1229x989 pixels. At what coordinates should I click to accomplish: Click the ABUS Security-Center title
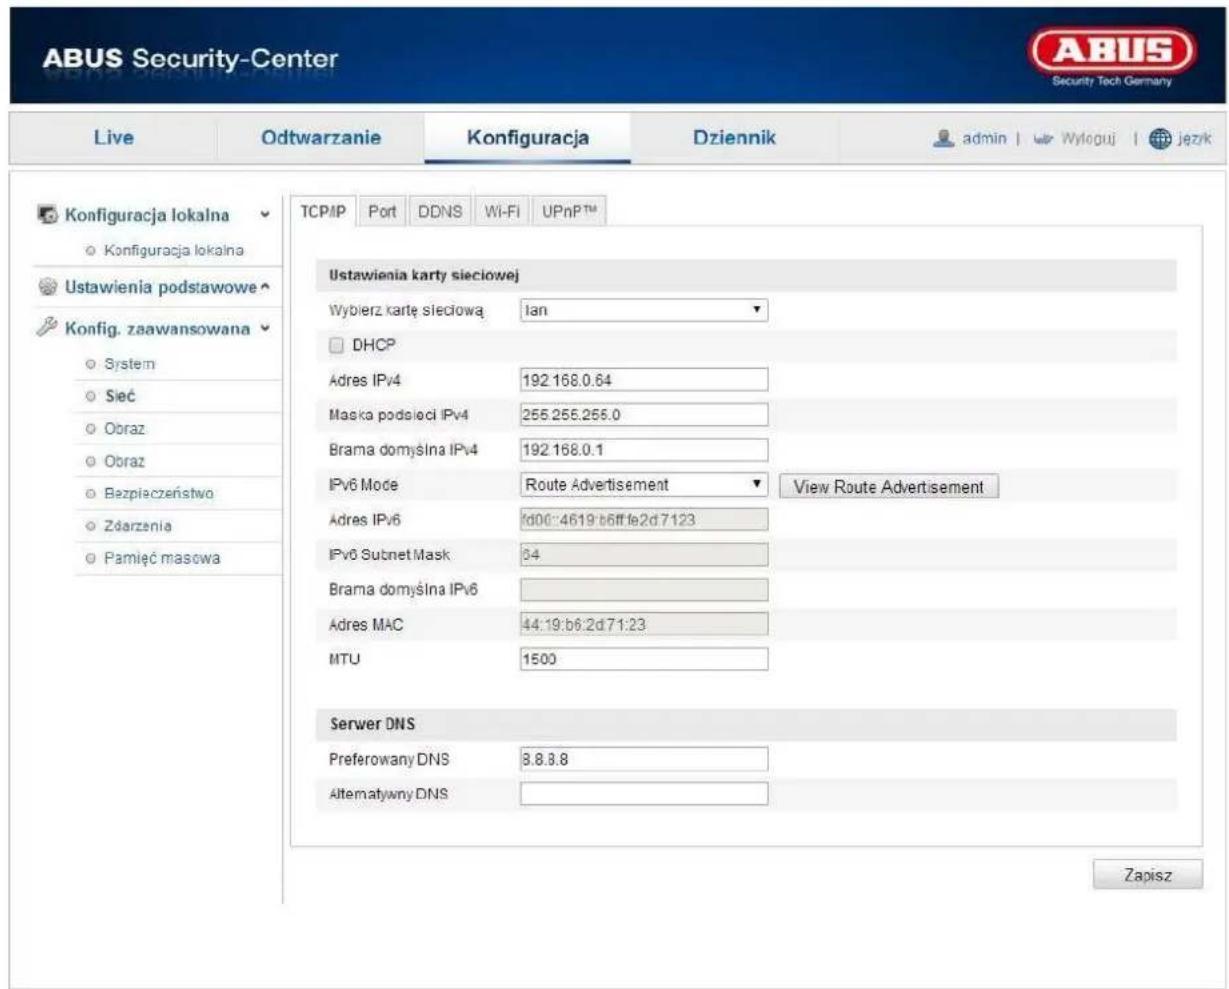click(190, 59)
